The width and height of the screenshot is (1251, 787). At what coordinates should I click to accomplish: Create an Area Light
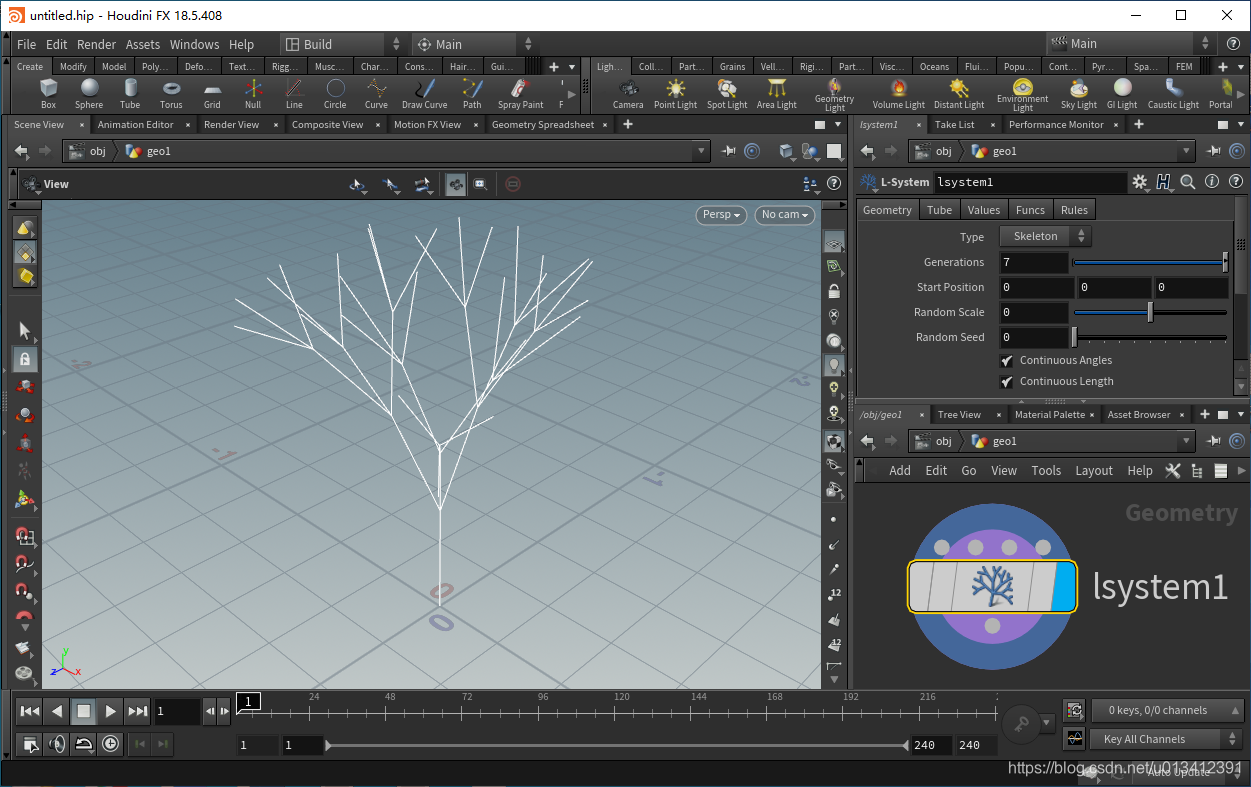click(777, 94)
